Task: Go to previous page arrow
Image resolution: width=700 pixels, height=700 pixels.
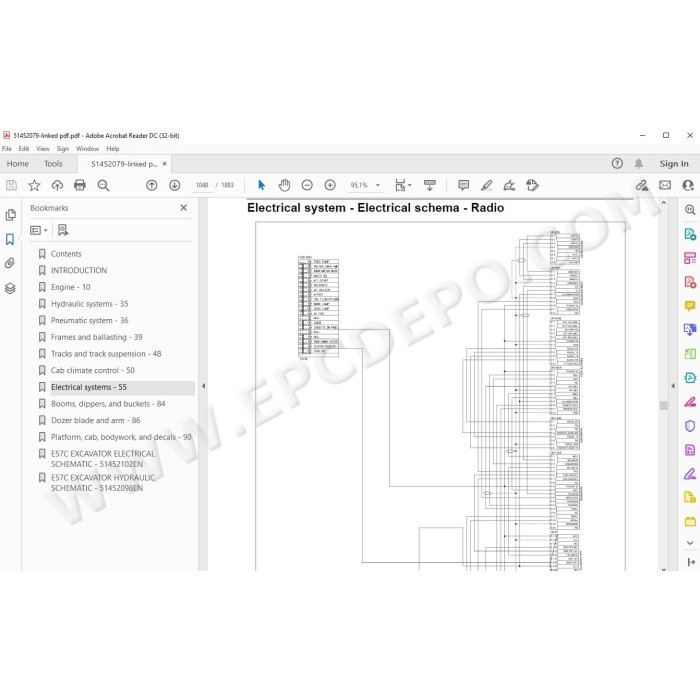Action: click(x=152, y=185)
